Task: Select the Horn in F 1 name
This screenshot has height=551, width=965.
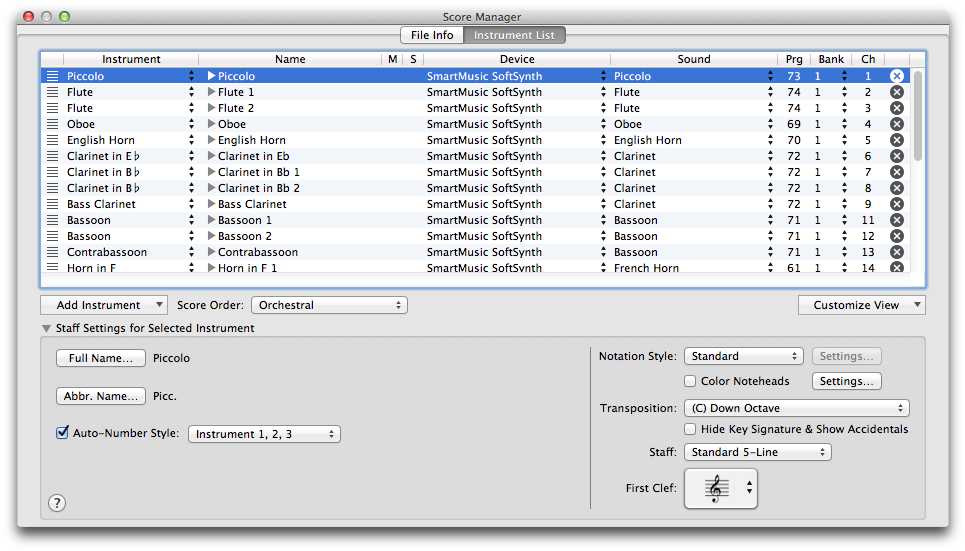Action: click(247, 268)
